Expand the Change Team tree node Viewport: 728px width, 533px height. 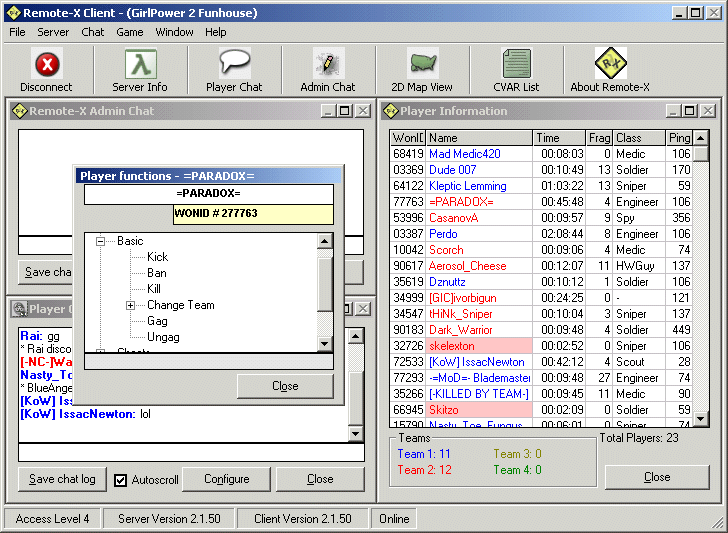(130, 305)
